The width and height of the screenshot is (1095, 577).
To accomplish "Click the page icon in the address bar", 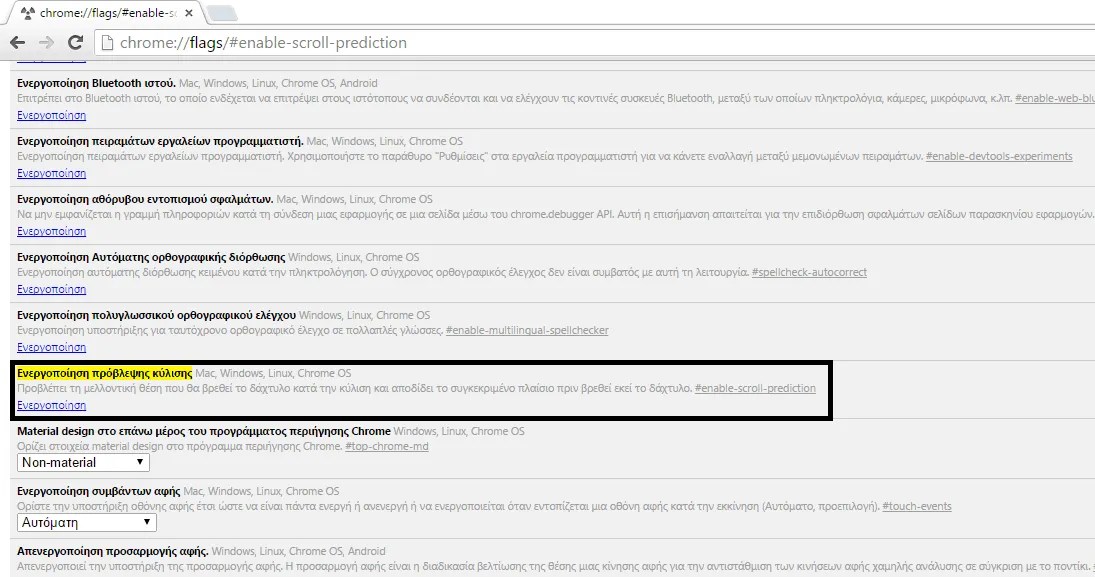I will point(107,43).
